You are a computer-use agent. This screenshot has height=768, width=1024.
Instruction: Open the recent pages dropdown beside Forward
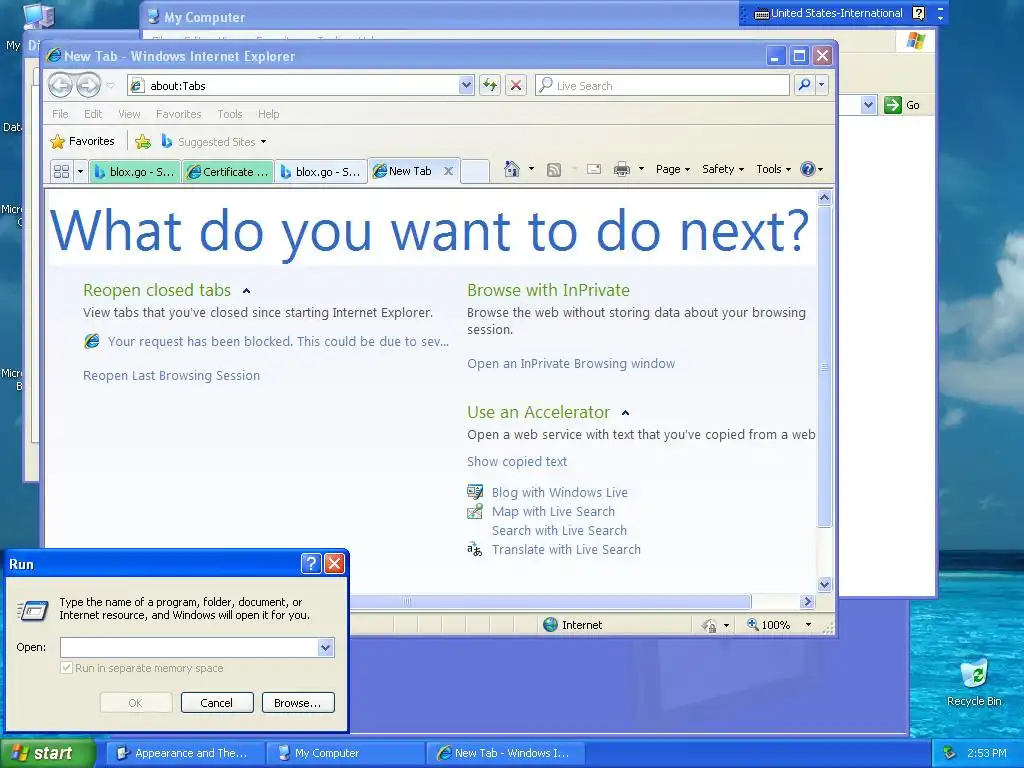pyautogui.click(x=110, y=86)
